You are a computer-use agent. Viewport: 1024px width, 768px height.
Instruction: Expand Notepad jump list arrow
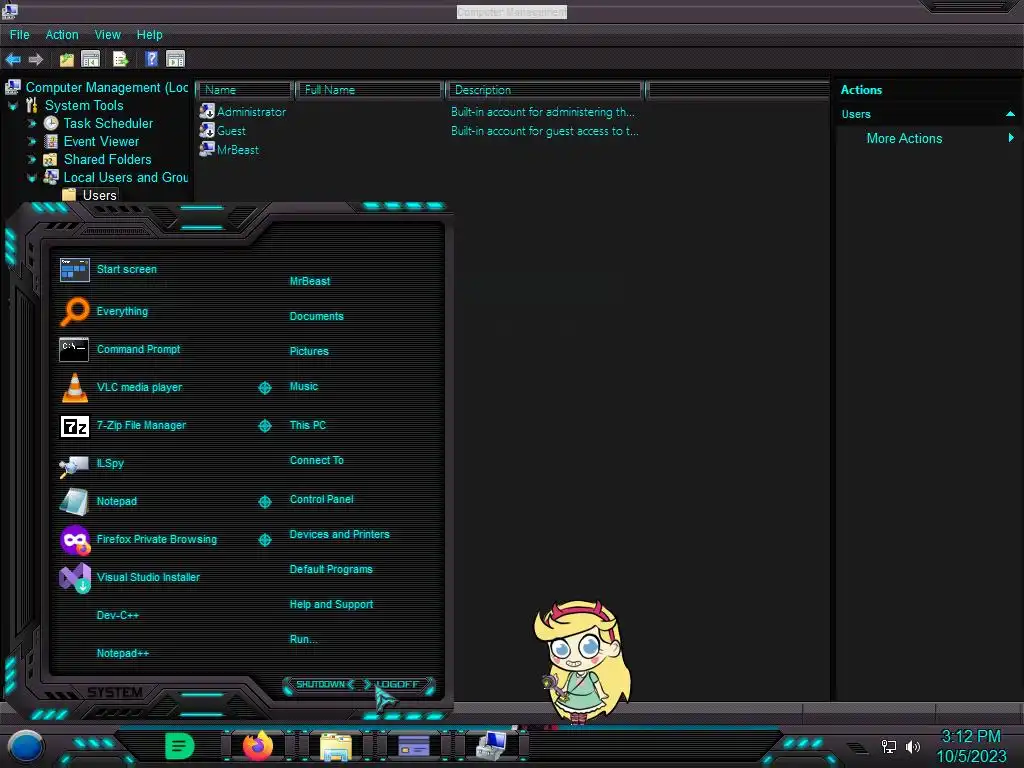tap(264, 502)
